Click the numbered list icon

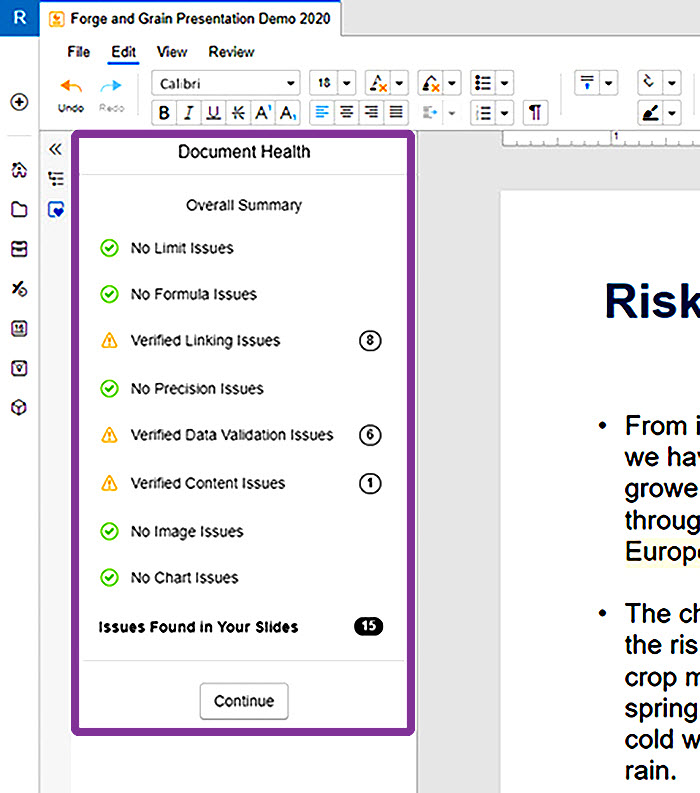(x=483, y=113)
